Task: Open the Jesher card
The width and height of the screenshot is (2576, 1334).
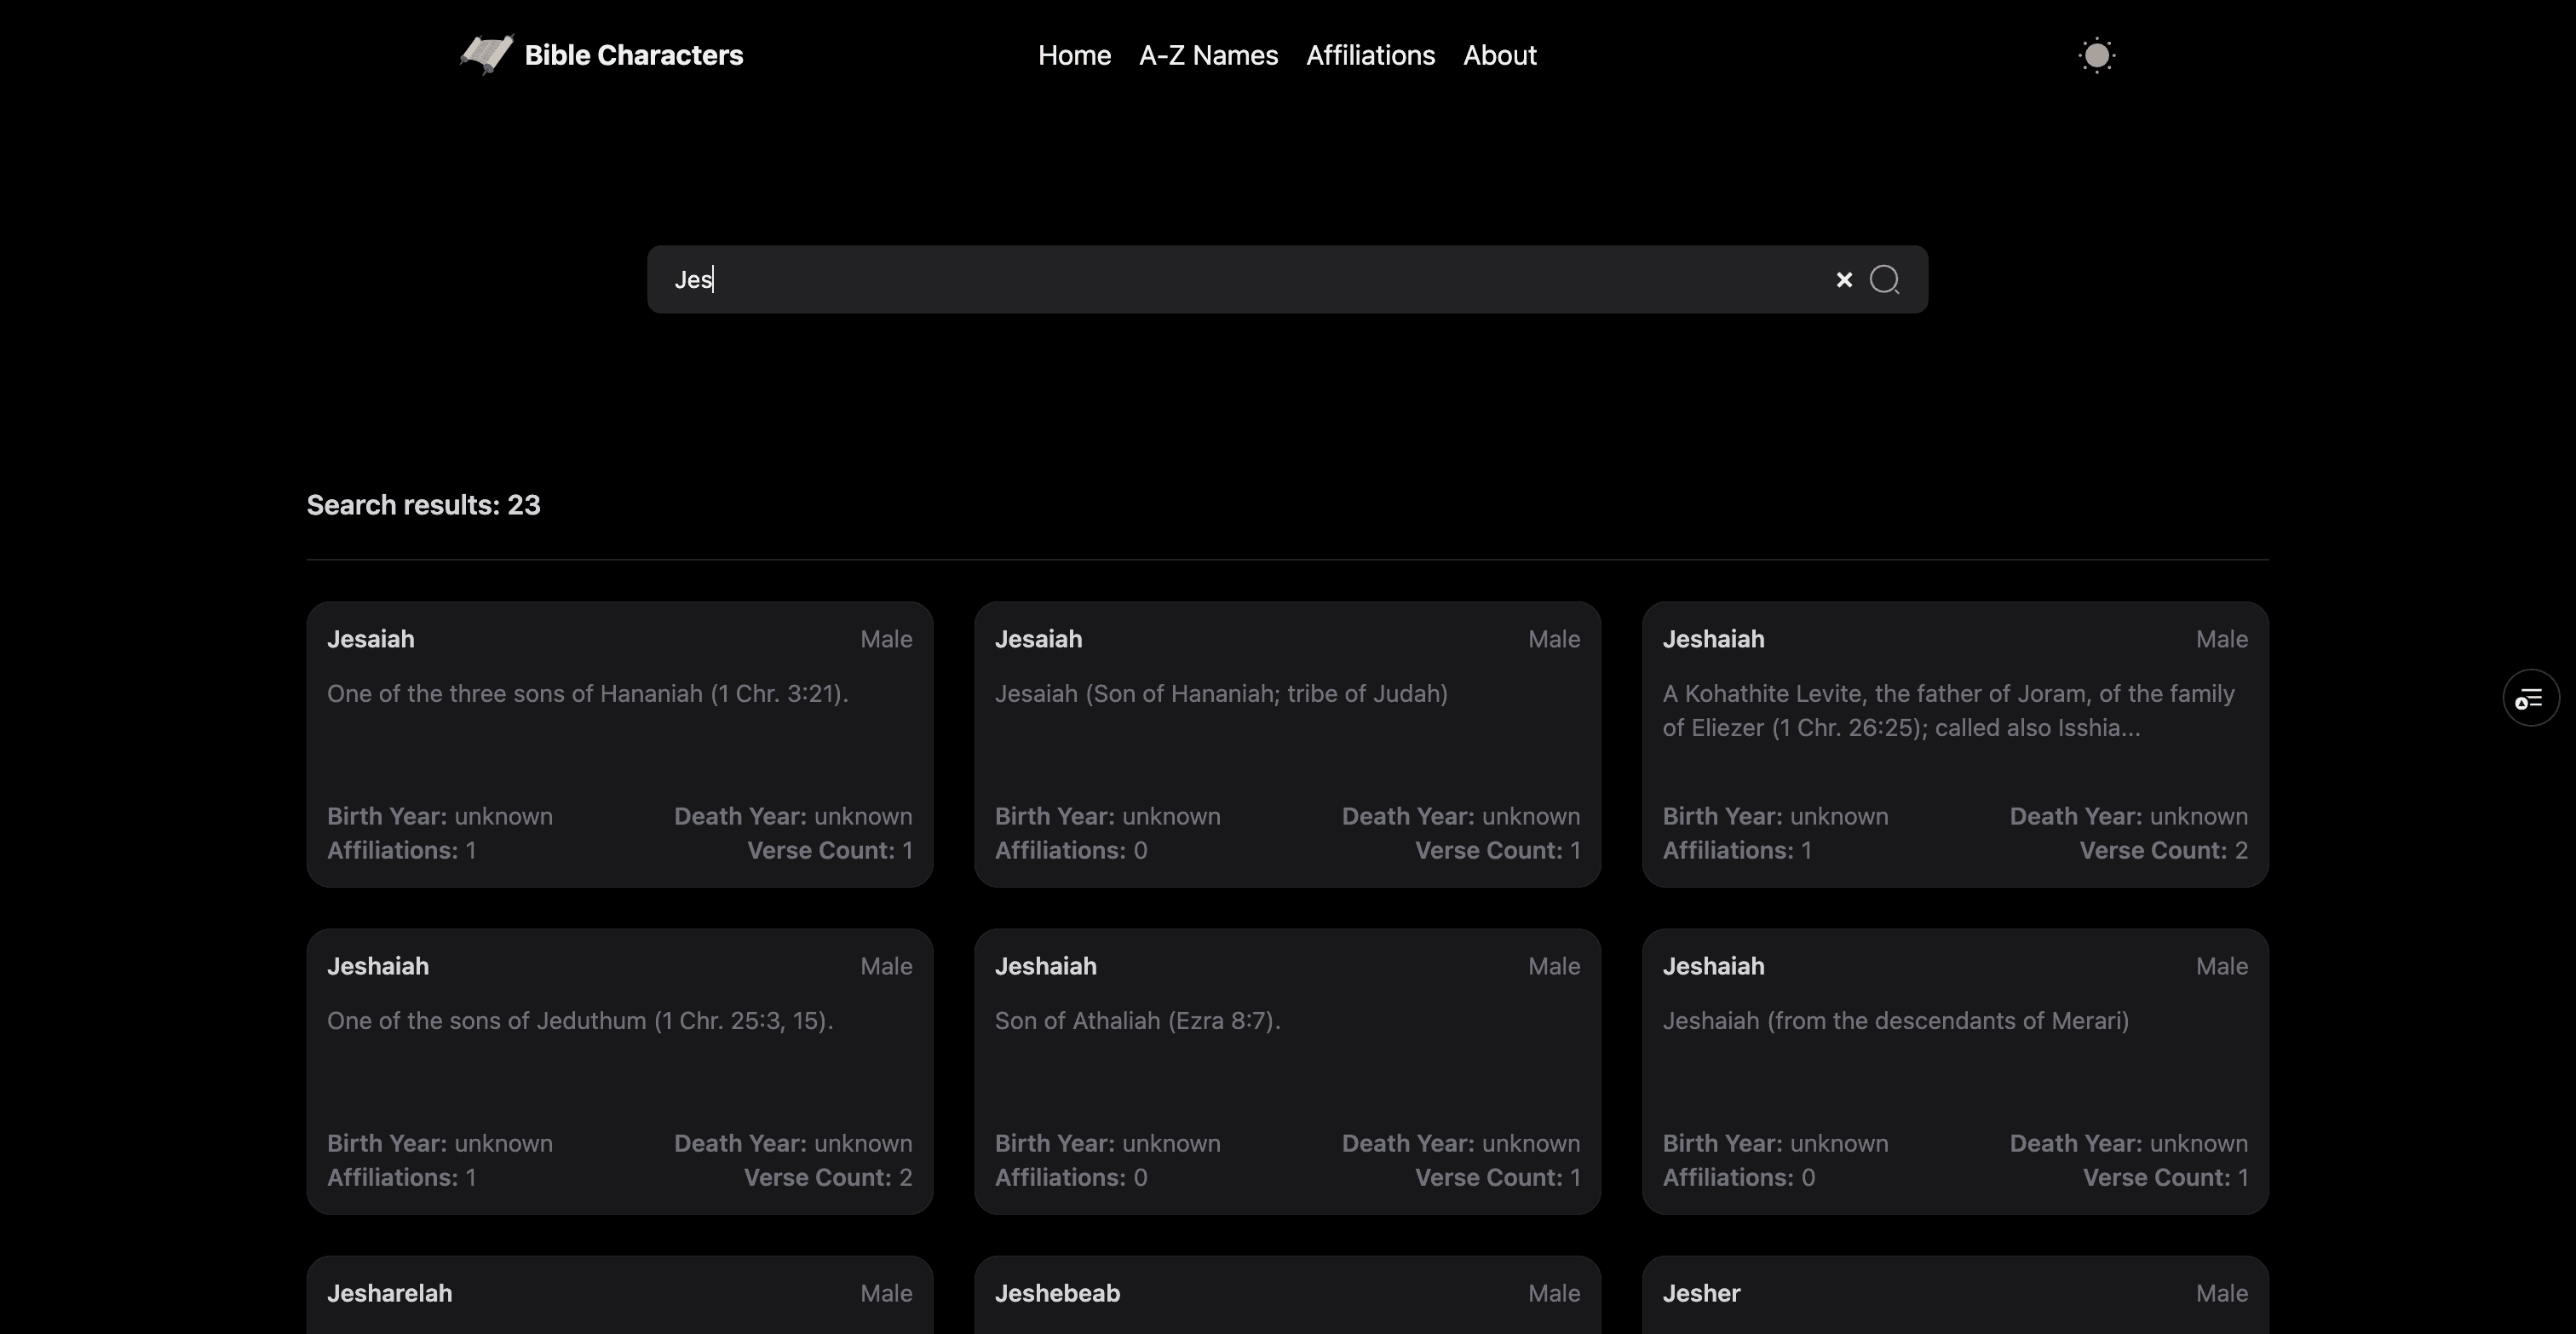Action: click(x=1955, y=1295)
